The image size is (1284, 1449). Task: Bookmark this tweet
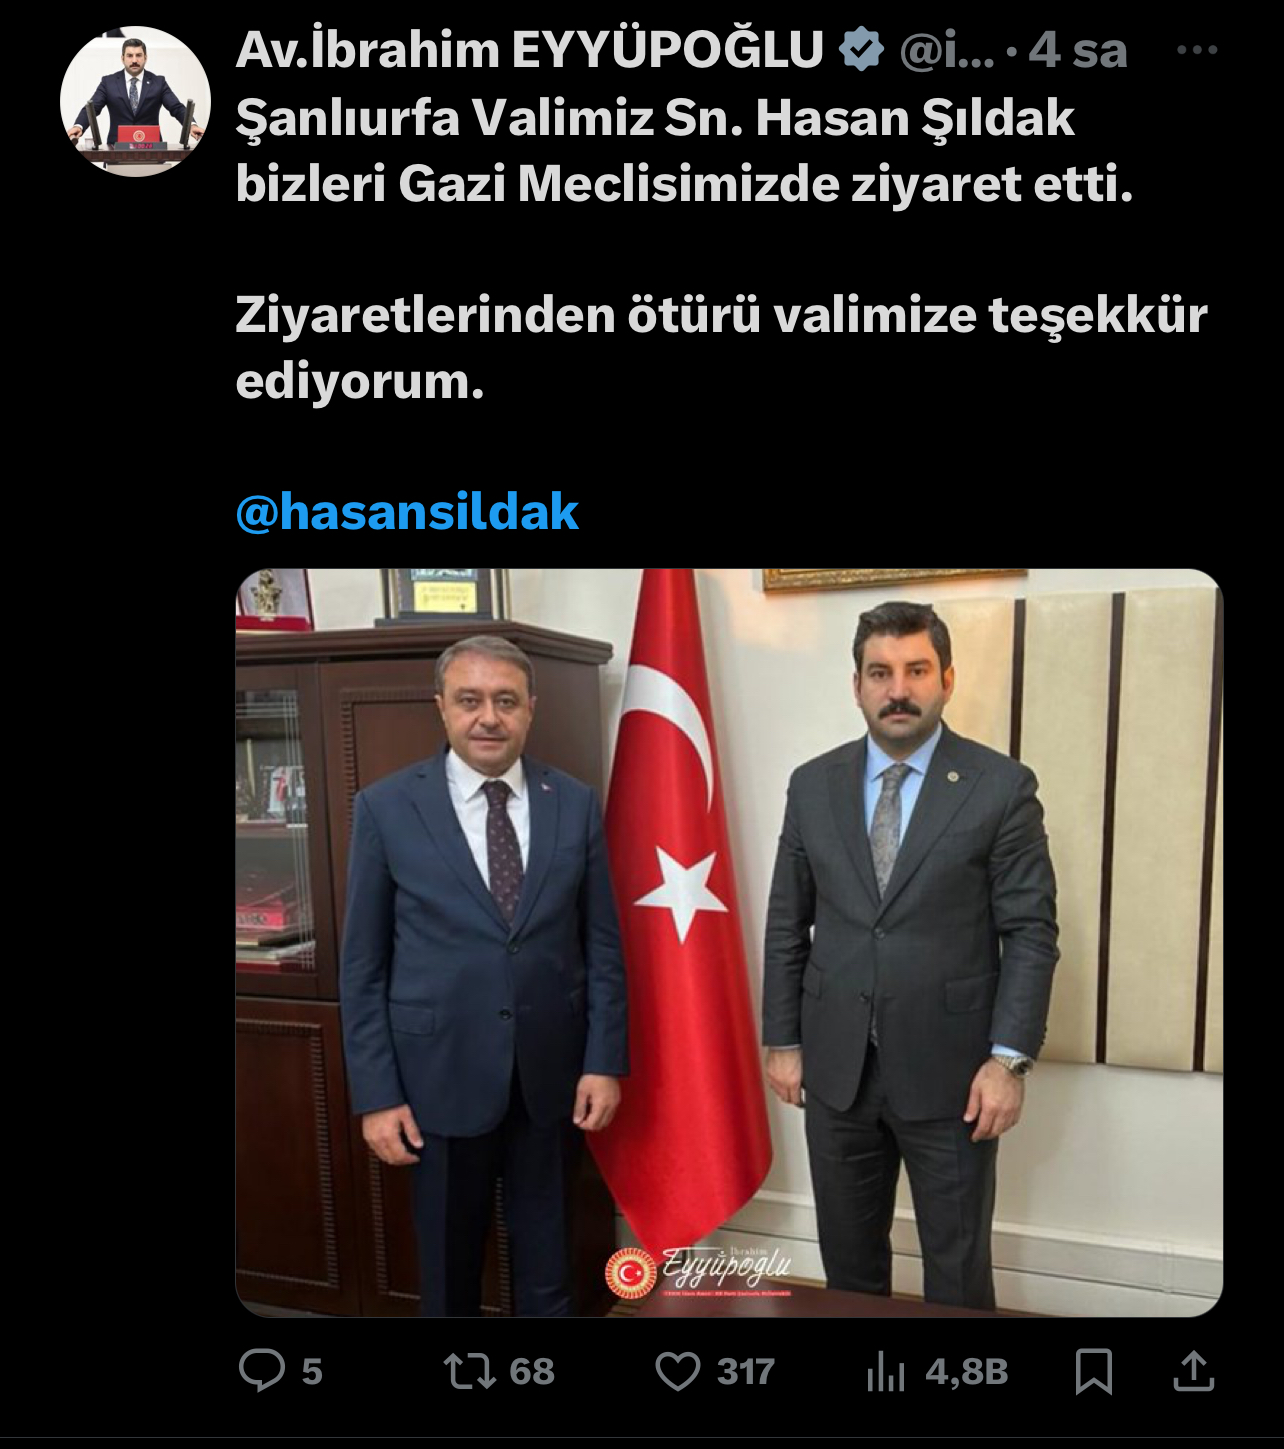[1093, 1371]
